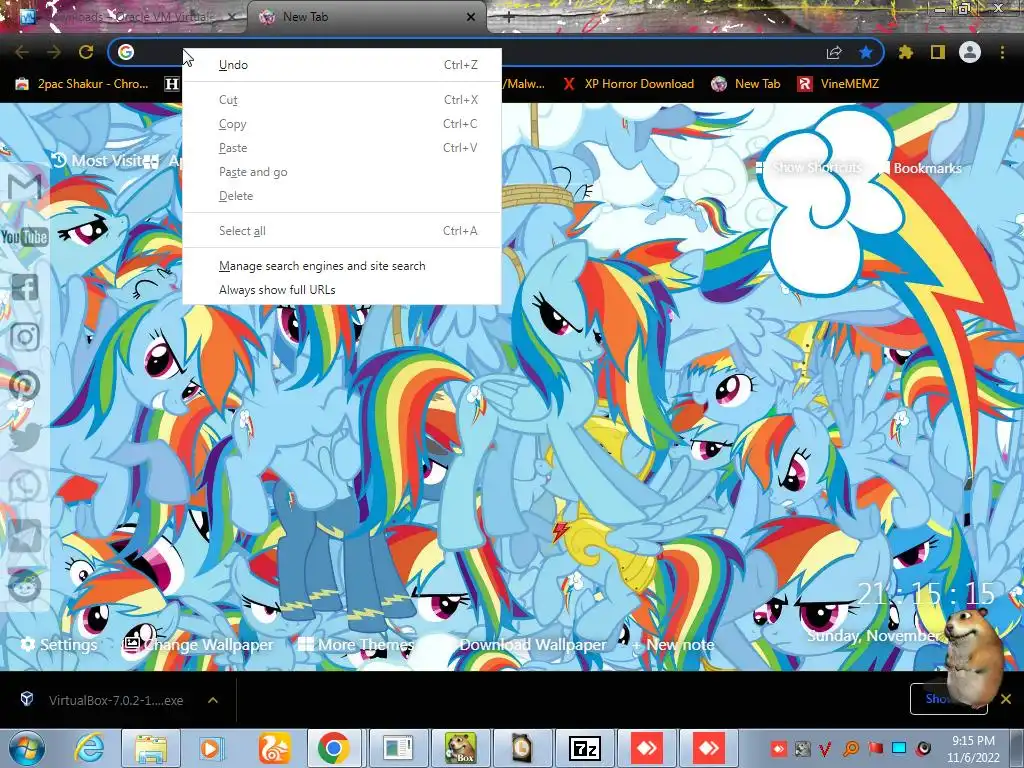Close the downloads bar

pyautogui.click(x=1006, y=699)
